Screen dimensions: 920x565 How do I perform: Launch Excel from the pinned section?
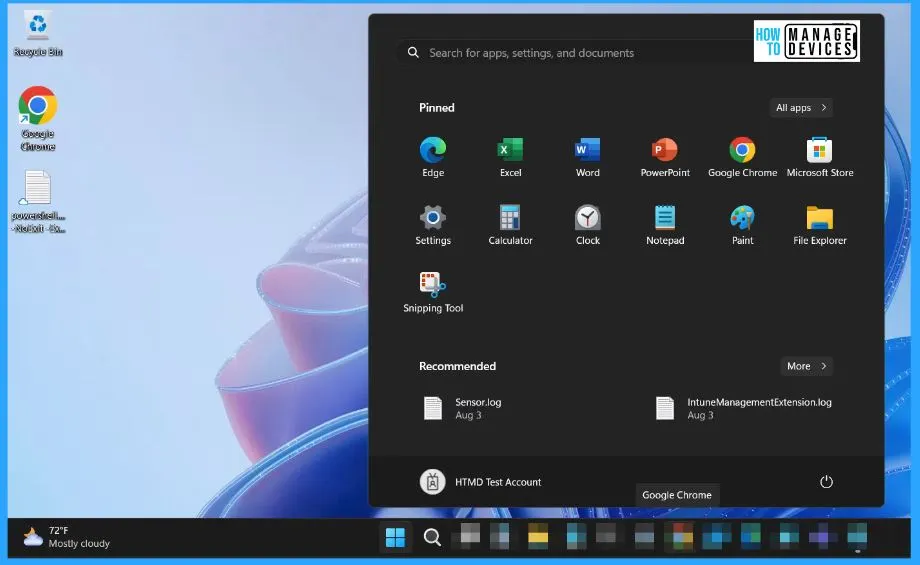[510, 157]
